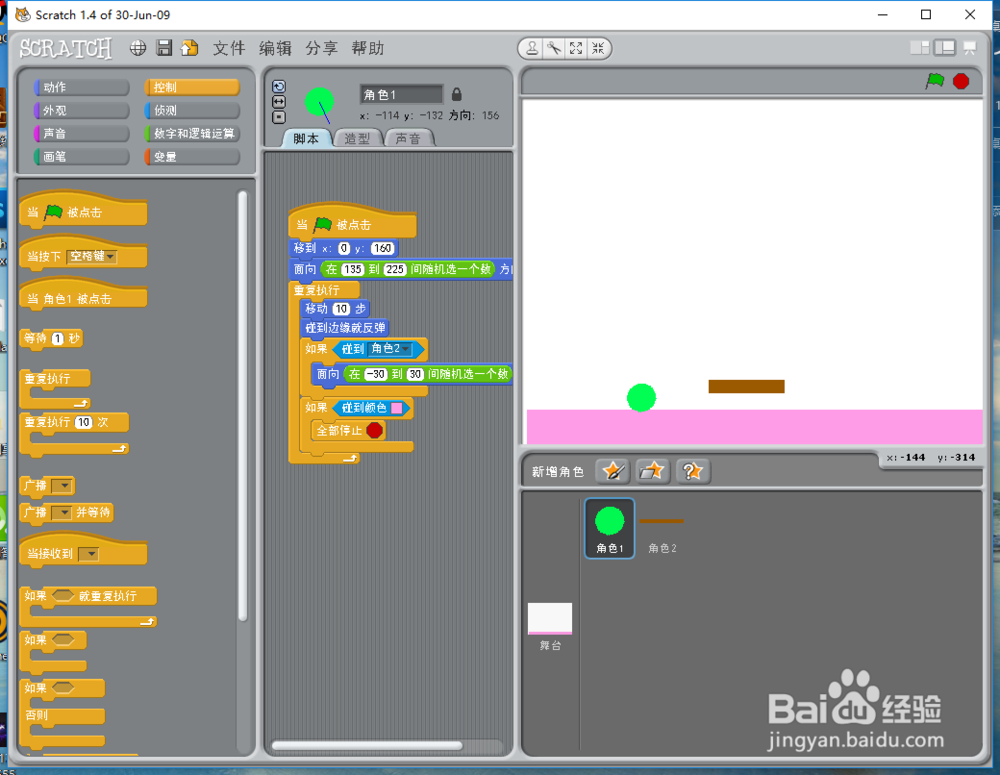
Task: Click the 1 second value in 等待 block
Action: click(57, 339)
